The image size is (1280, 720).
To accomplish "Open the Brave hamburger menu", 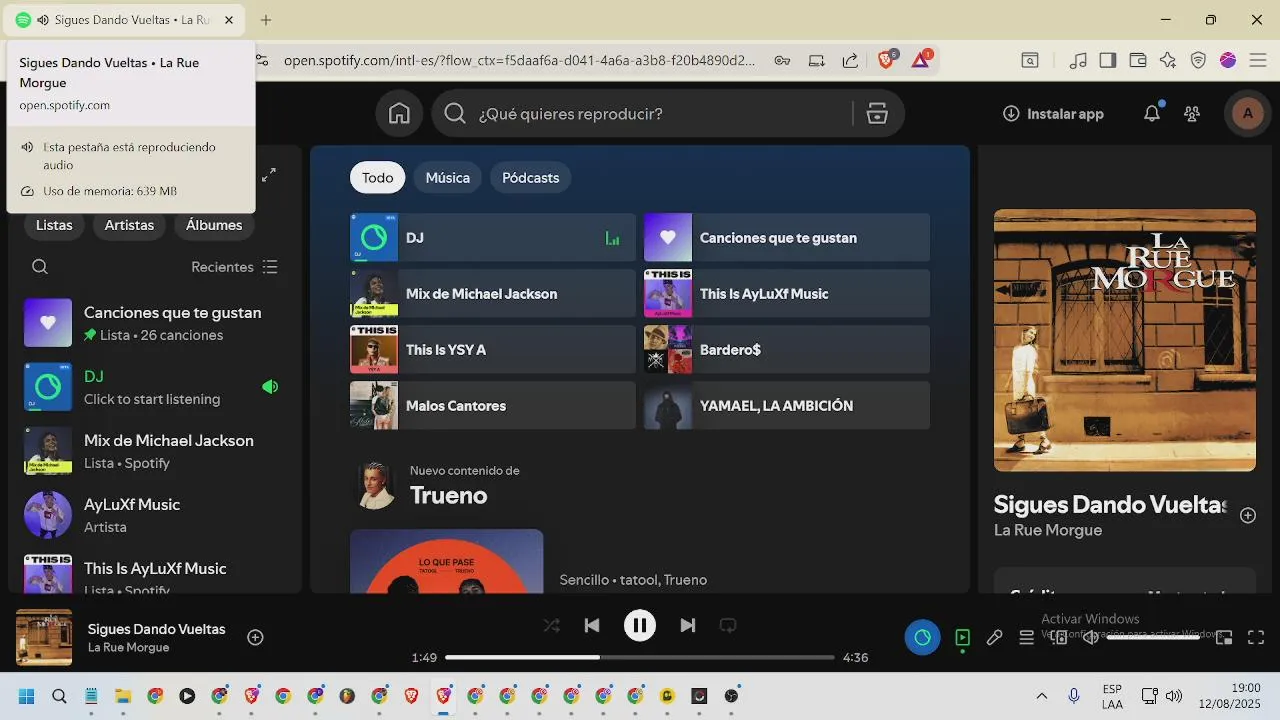I will [1257, 60].
